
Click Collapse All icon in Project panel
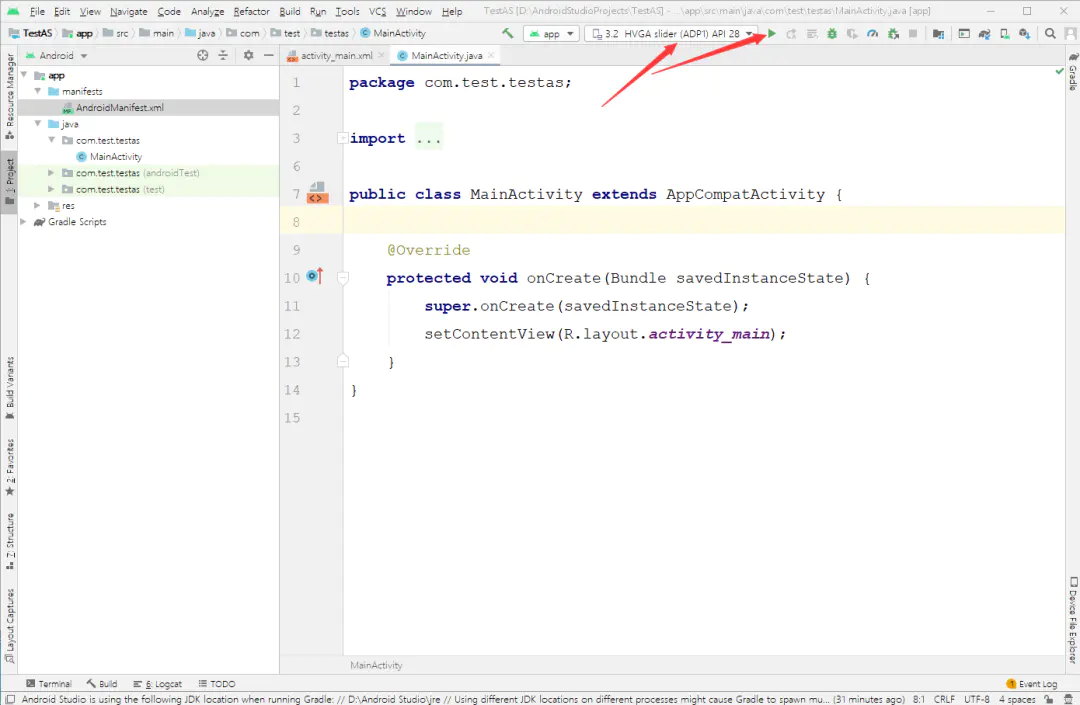pos(223,55)
